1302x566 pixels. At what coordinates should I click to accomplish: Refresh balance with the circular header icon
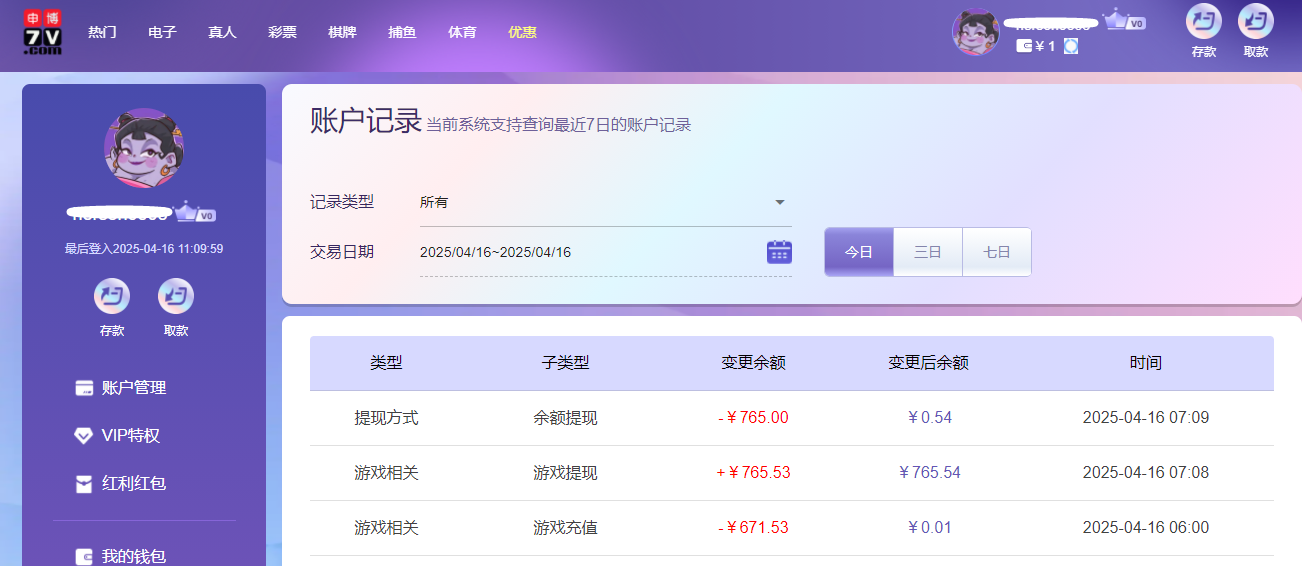coord(1071,46)
